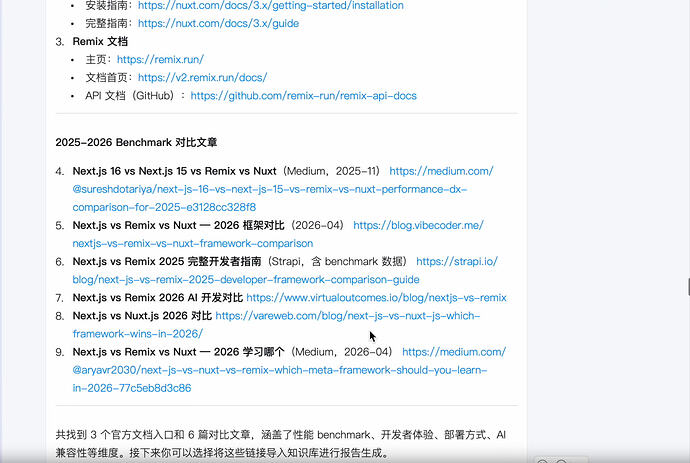Click the 'blog/next-js-vs-remix-2025-developer' link line
The height and width of the screenshot is (463, 690).
[246, 279]
